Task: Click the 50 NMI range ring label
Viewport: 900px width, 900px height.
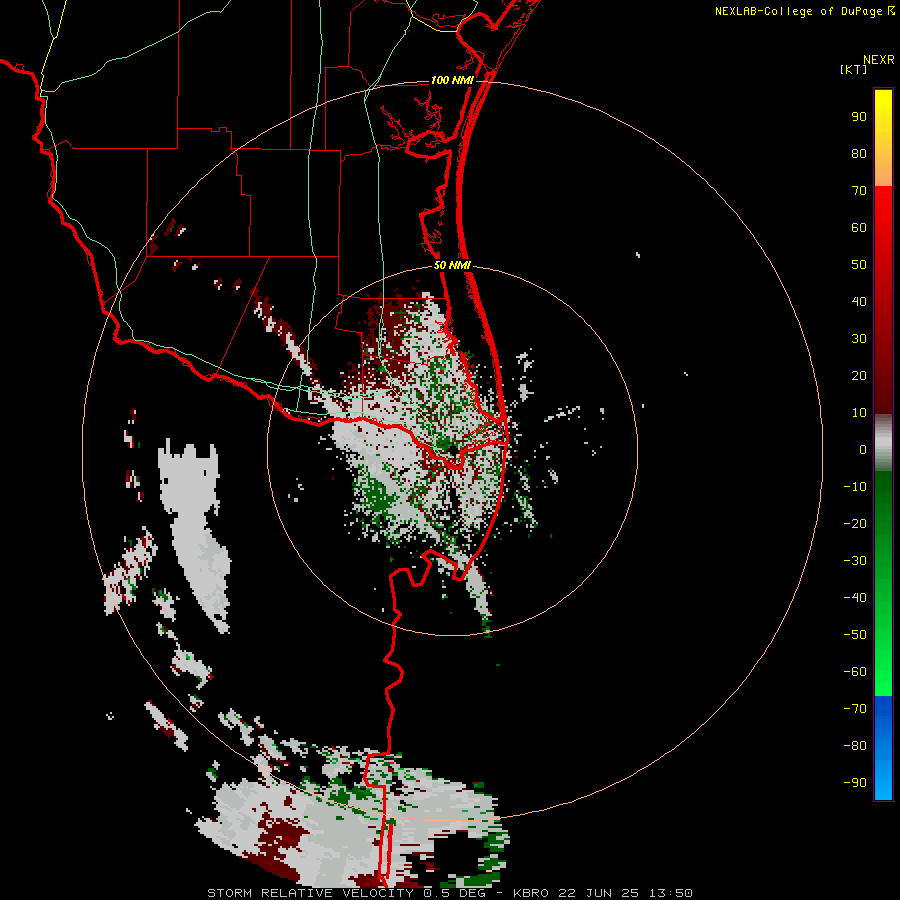Action: point(452,265)
